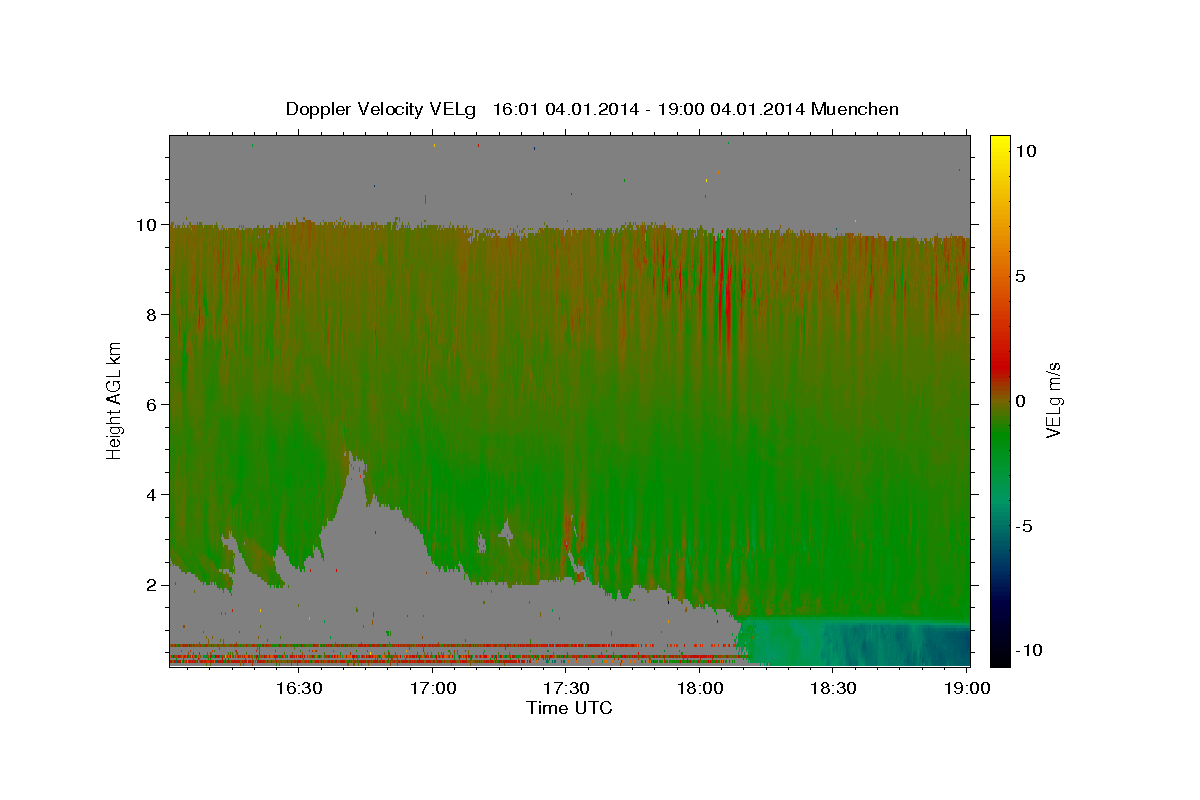This screenshot has width=1200, height=800.
Task: Click the '17:00' time tick label
Action: 433,688
